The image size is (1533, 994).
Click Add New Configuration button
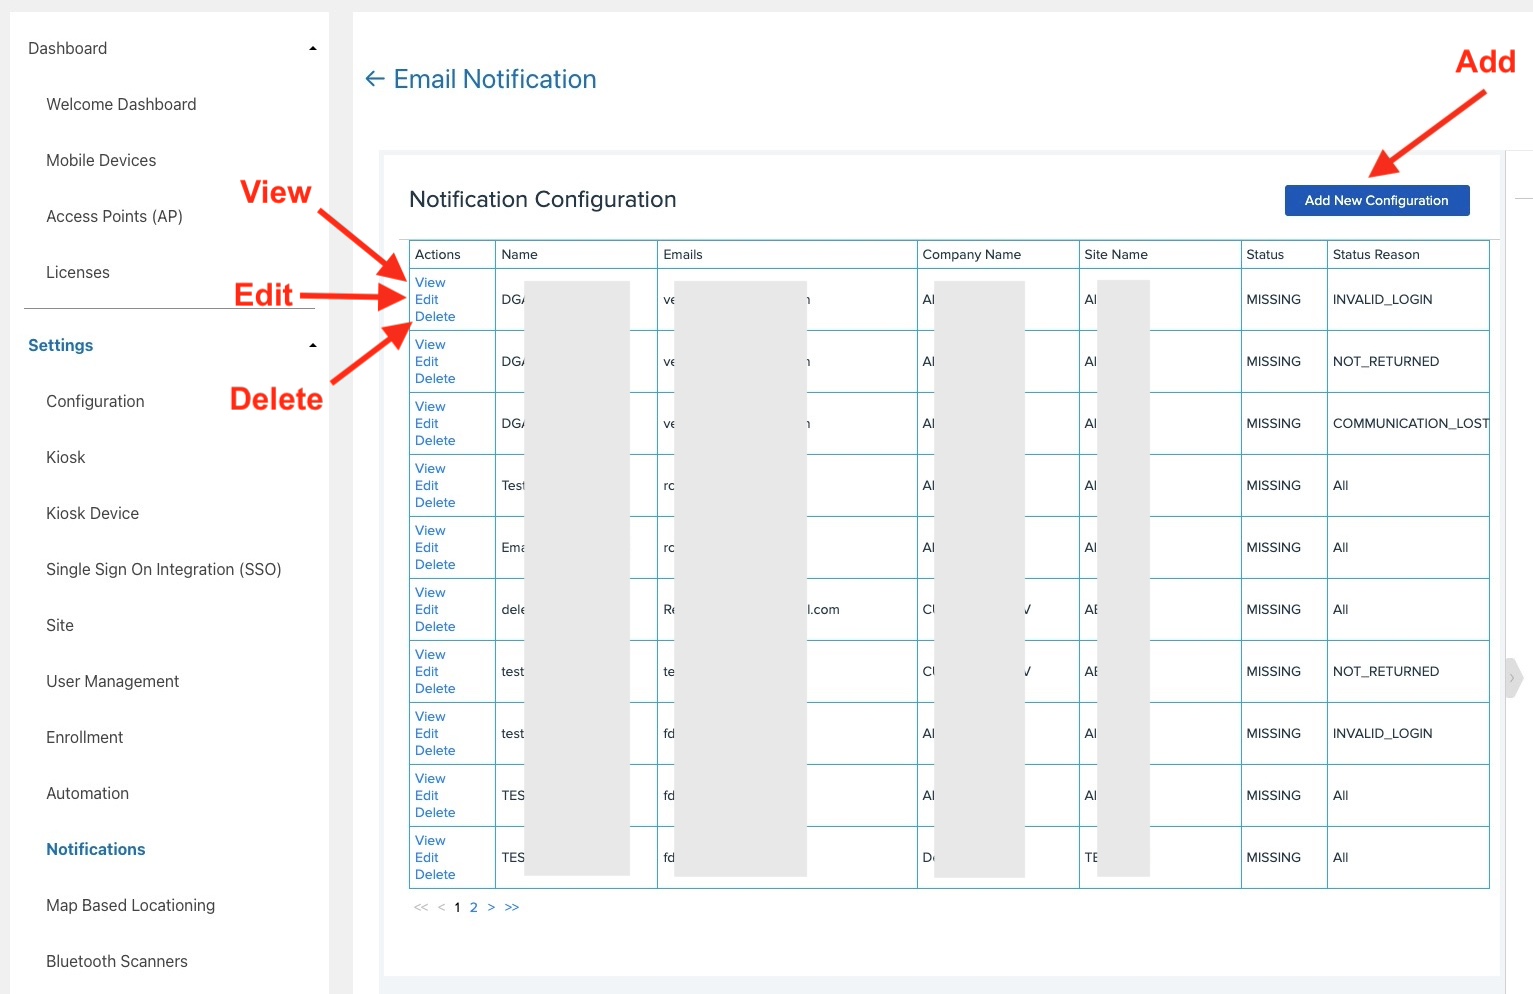pos(1376,200)
